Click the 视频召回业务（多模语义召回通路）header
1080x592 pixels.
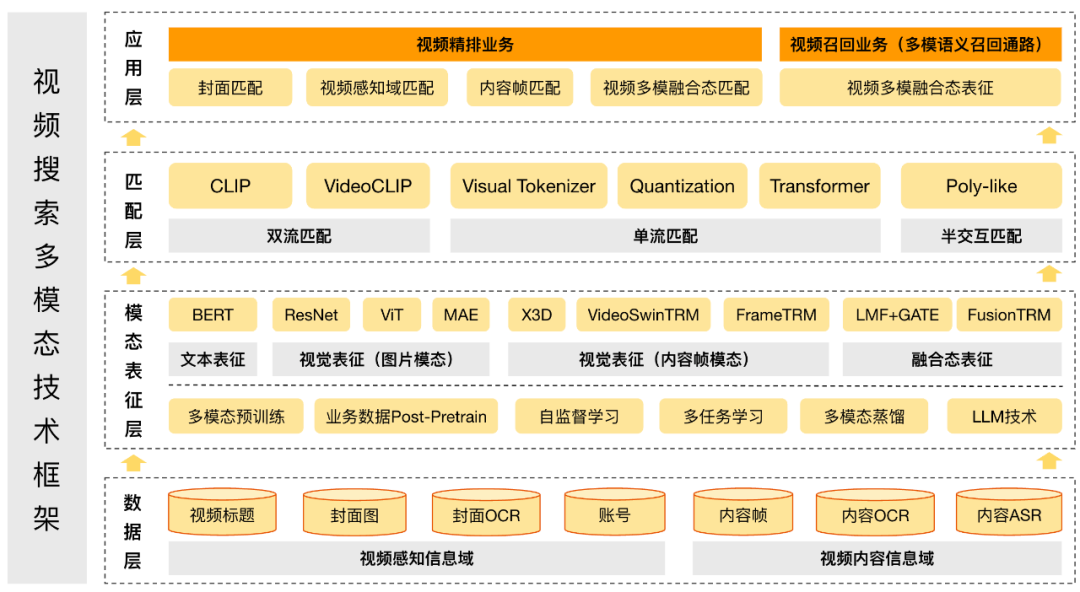pyautogui.click(x=920, y=45)
